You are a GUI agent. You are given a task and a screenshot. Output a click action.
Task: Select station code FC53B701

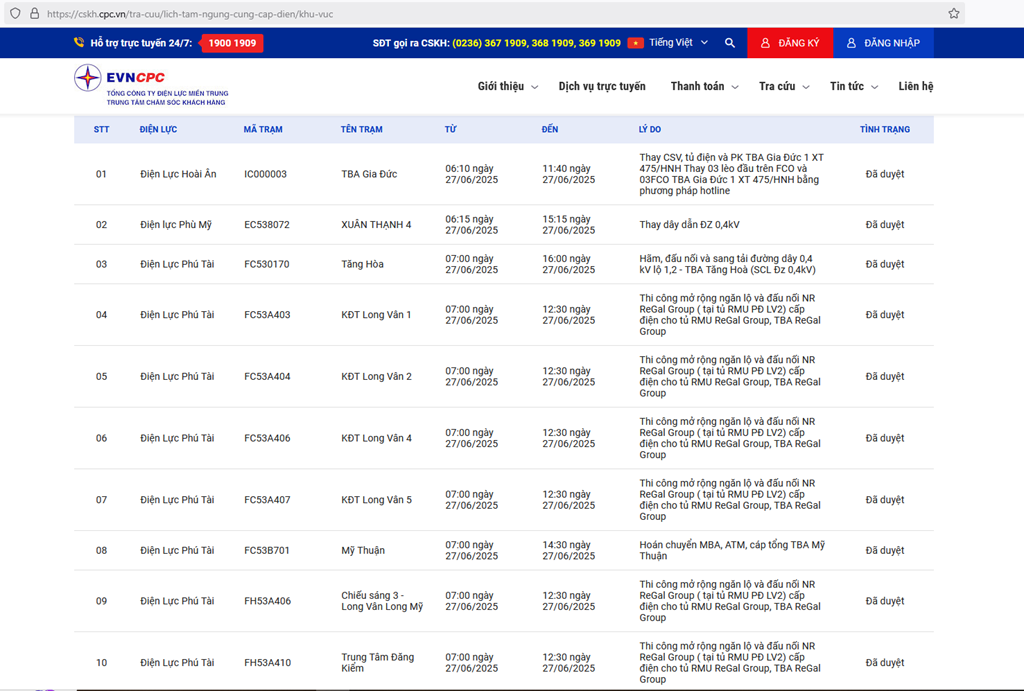pyautogui.click(x=266, y=551)
